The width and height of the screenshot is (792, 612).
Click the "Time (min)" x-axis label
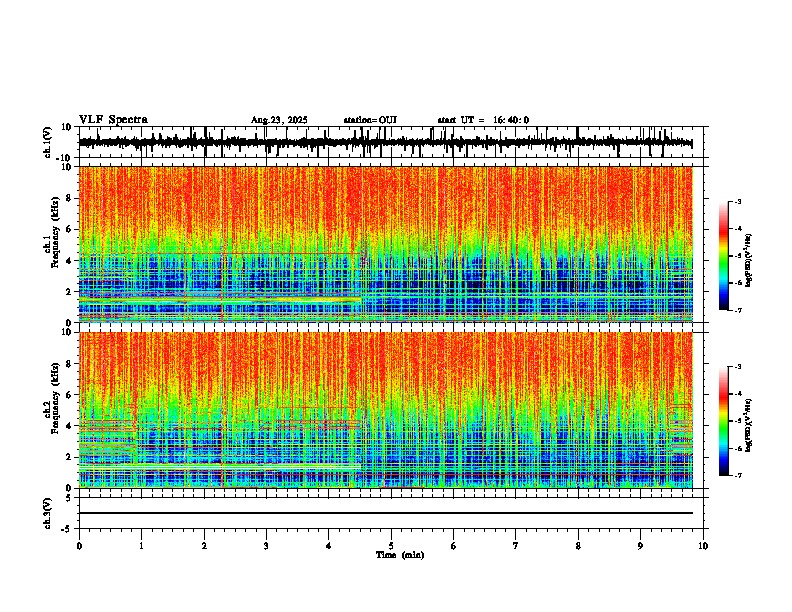[400, 555]
